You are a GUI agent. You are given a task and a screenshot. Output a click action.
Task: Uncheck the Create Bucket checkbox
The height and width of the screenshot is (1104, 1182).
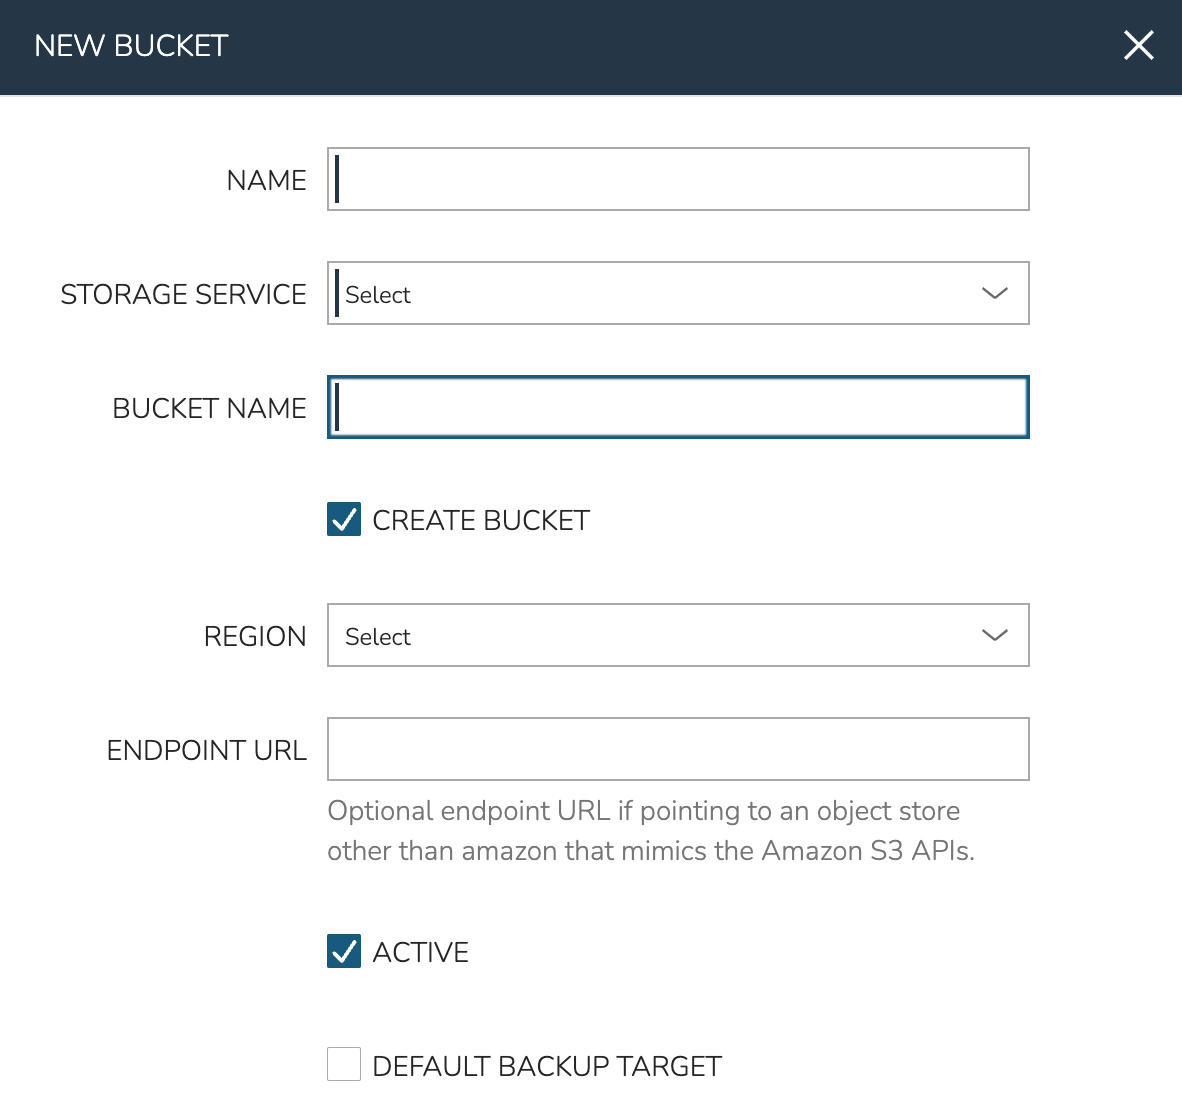pos(344,520)
